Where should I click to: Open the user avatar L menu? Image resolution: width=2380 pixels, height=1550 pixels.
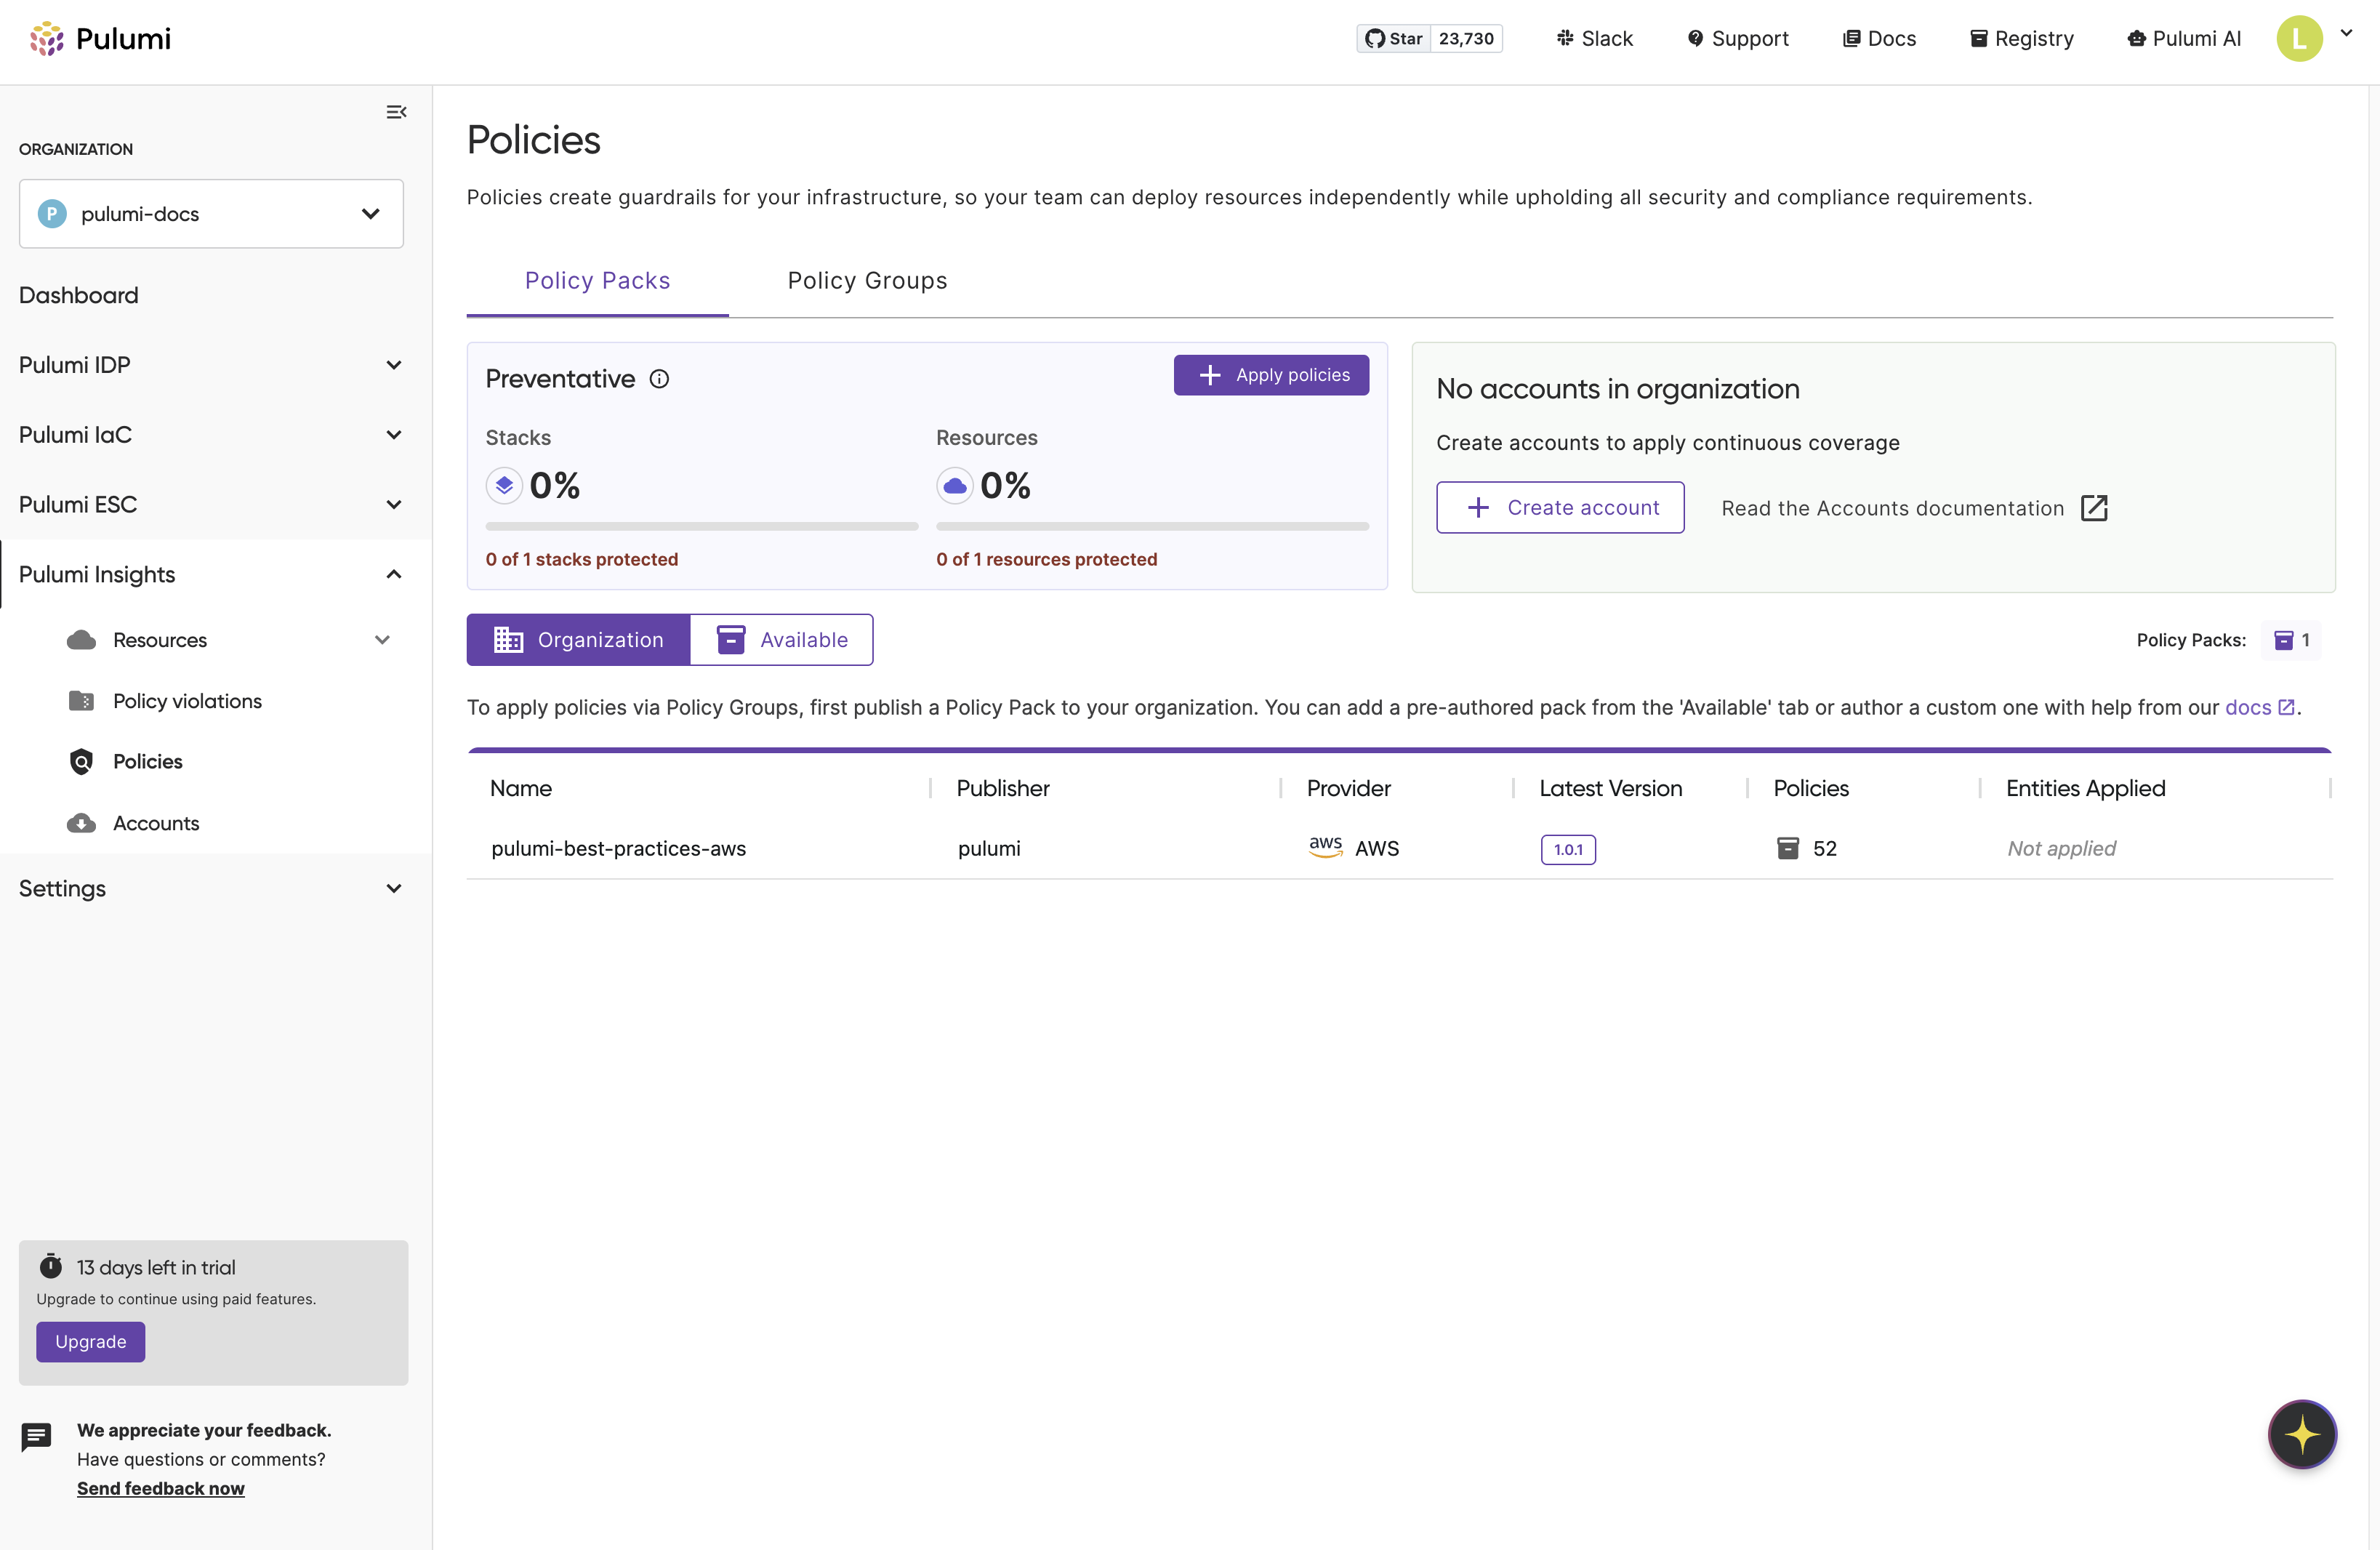[2299, 39]
